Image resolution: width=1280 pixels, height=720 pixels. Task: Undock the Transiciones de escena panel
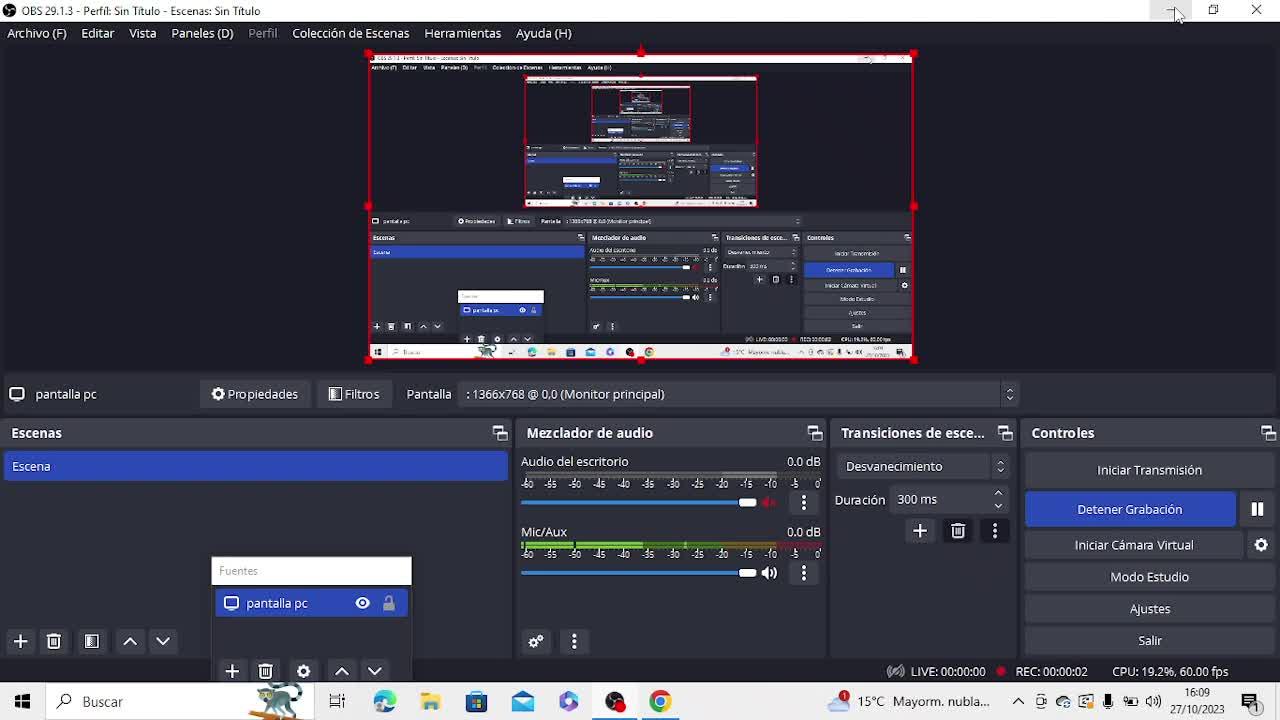1005,433
